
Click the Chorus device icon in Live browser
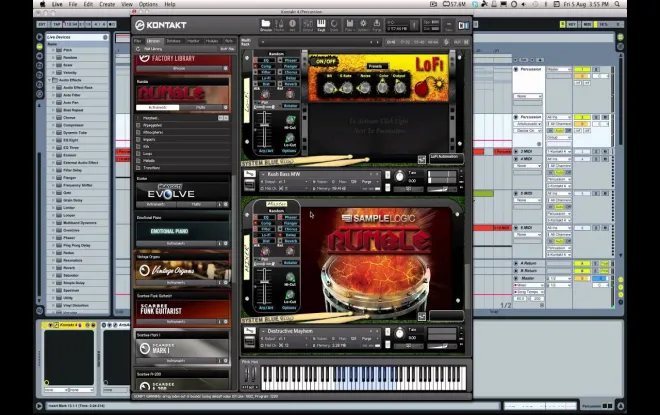coord(59,117)
